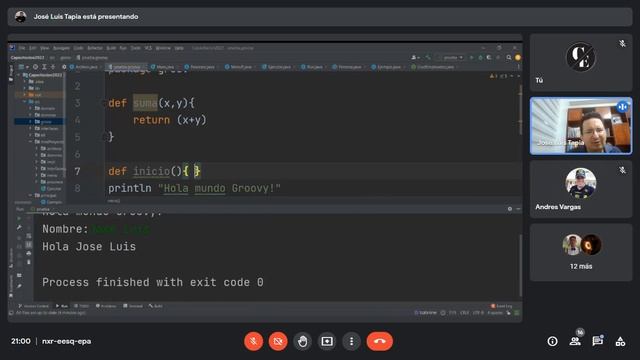640x360 pixels.
Task: Click the Collapse All icon in Project panel
Action: [x=53, y=67]
